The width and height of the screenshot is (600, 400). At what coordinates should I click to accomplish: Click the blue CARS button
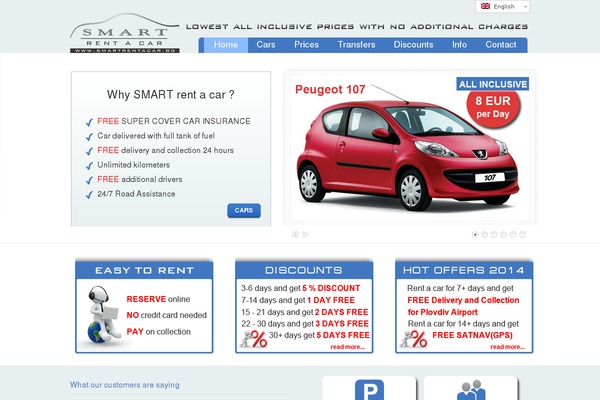tap(244, 211)
